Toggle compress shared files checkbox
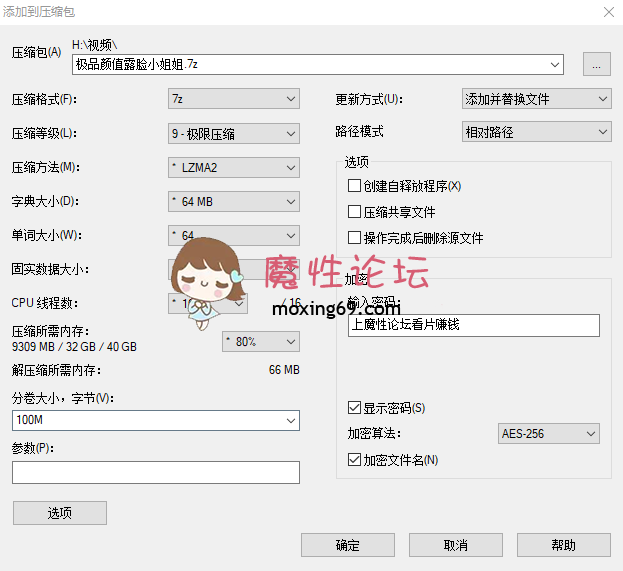The width and height of the screenshot is (623, 571). [354, 212]
